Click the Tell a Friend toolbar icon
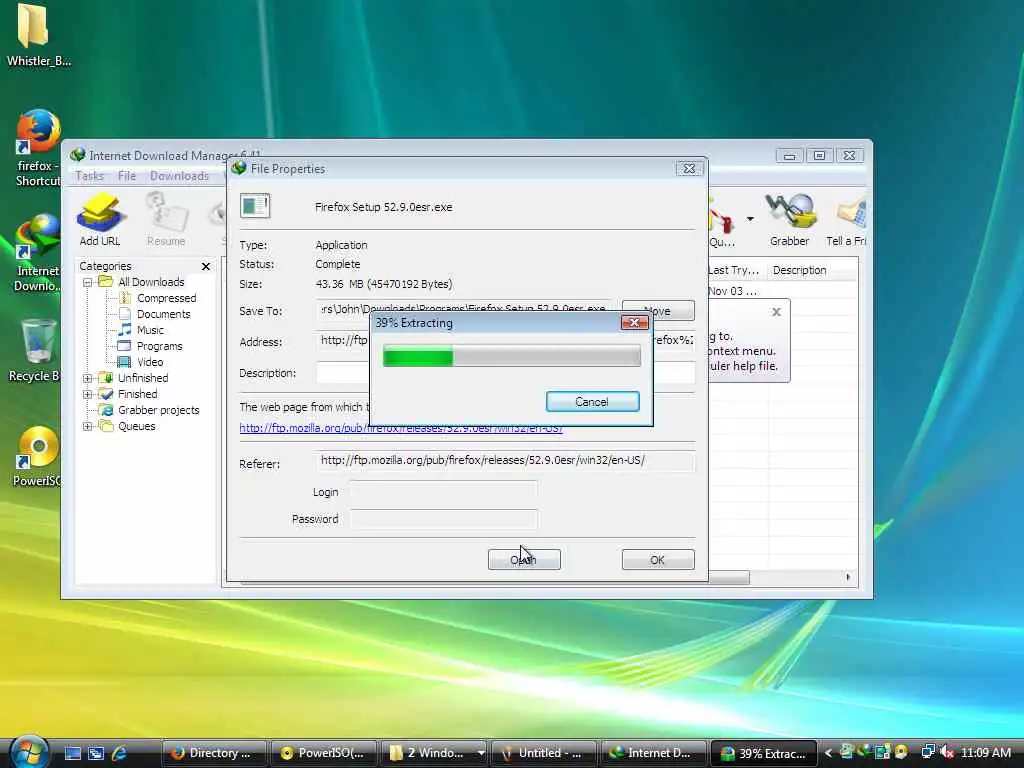This screenshot has width=1024, height=768. [x=847, y=220]
